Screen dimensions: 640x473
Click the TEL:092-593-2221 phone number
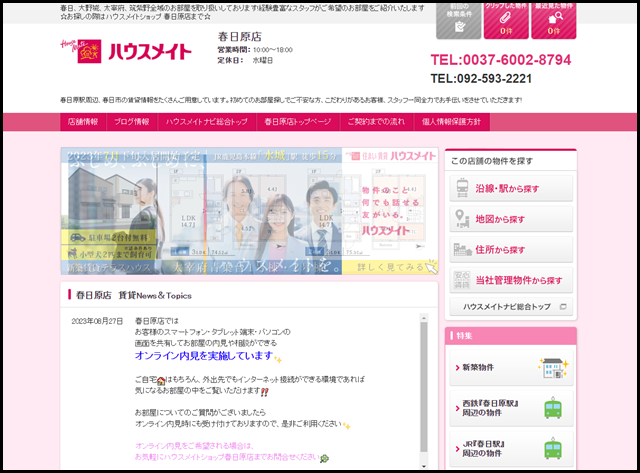point(481,78)
